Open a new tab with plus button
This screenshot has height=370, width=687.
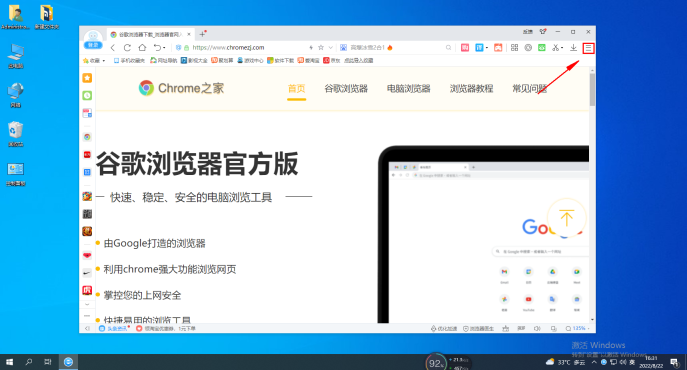[202, 34]
